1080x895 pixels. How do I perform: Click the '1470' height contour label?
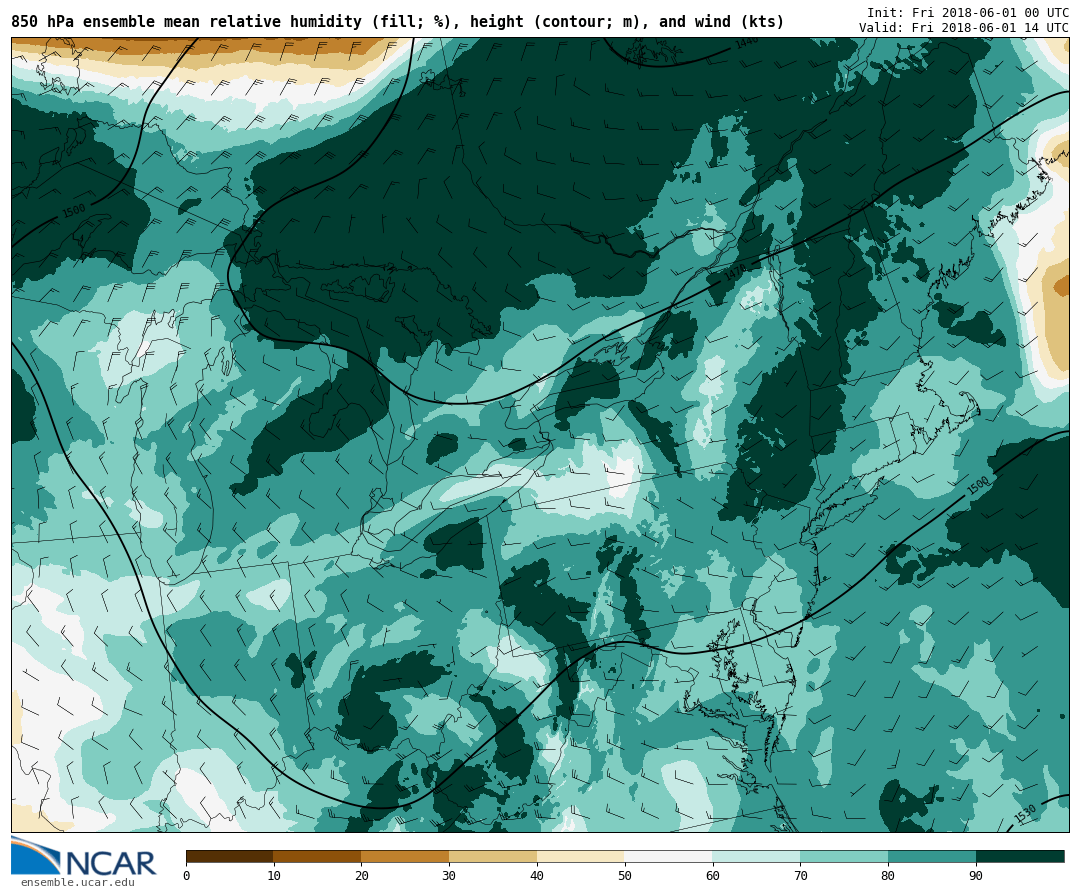pos(734,273)
